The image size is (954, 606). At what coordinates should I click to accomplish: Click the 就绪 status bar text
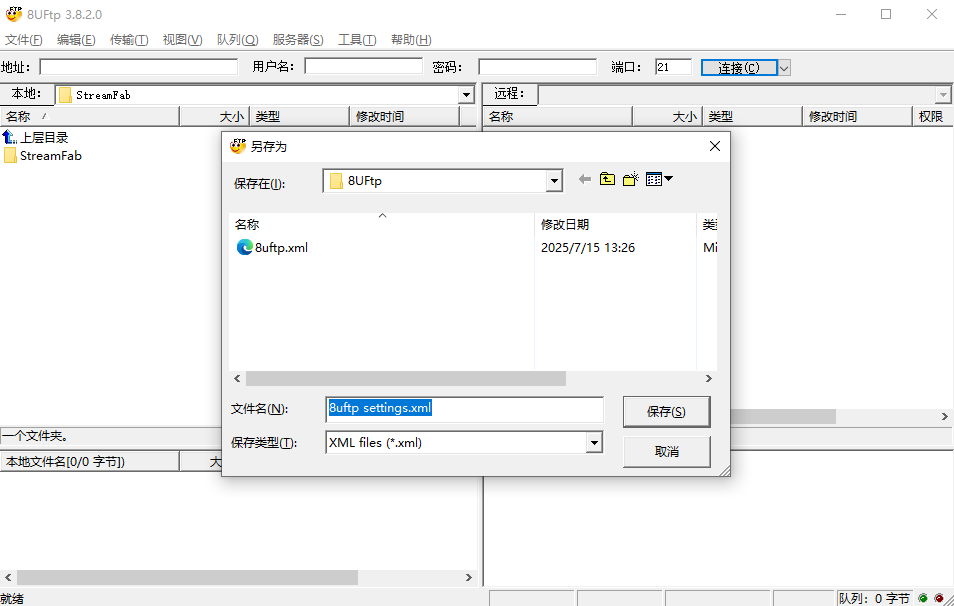coord(12,599)
